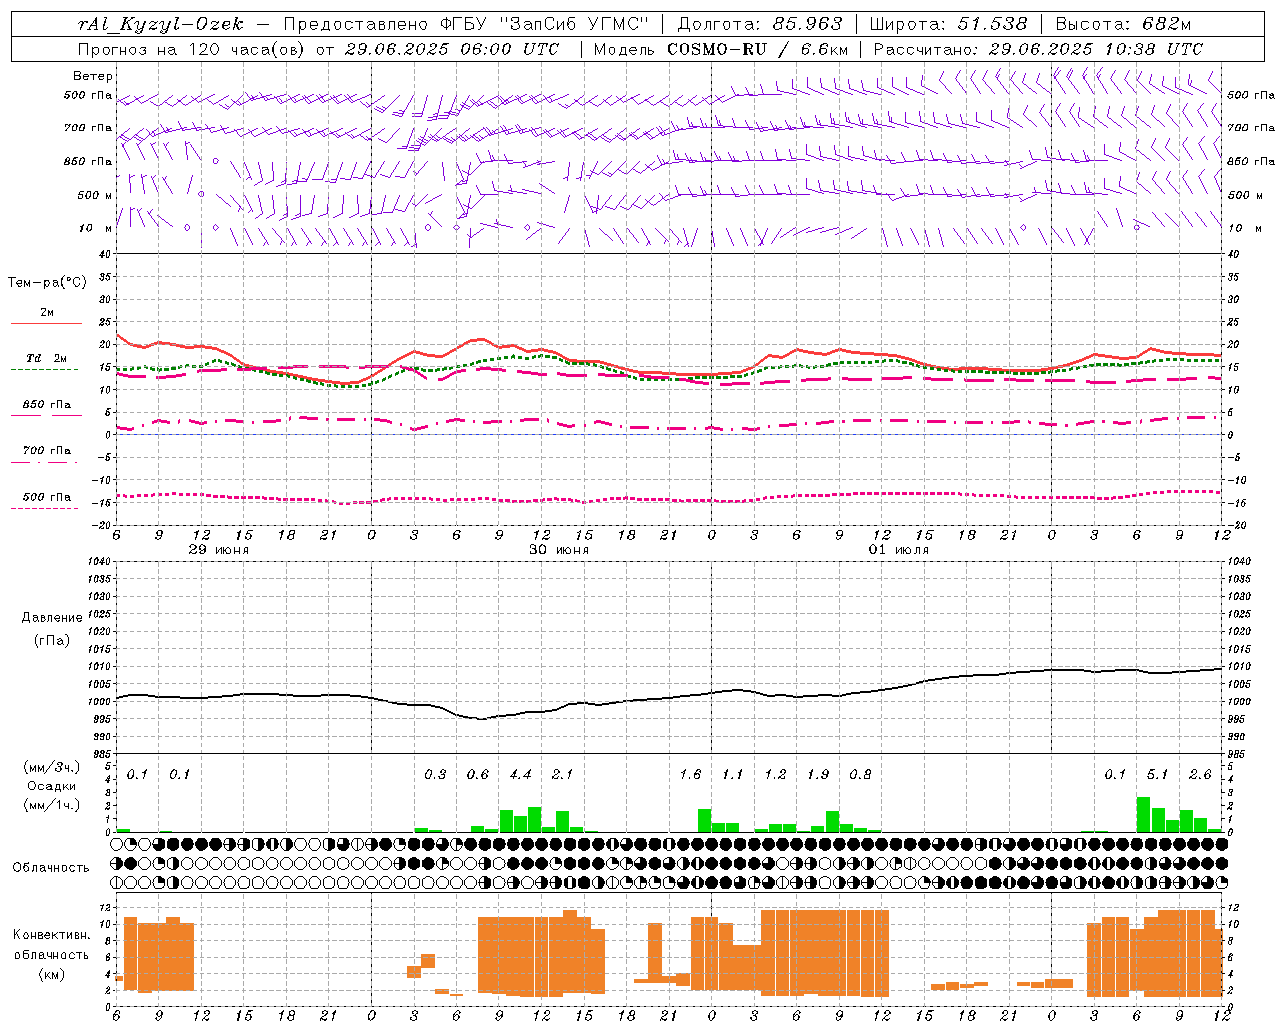Click the computed time Рассчитано: 29.06.2025 10:38 UTC
The height and width of the screenshot is (1024, 1280).
coord(1038,49)
